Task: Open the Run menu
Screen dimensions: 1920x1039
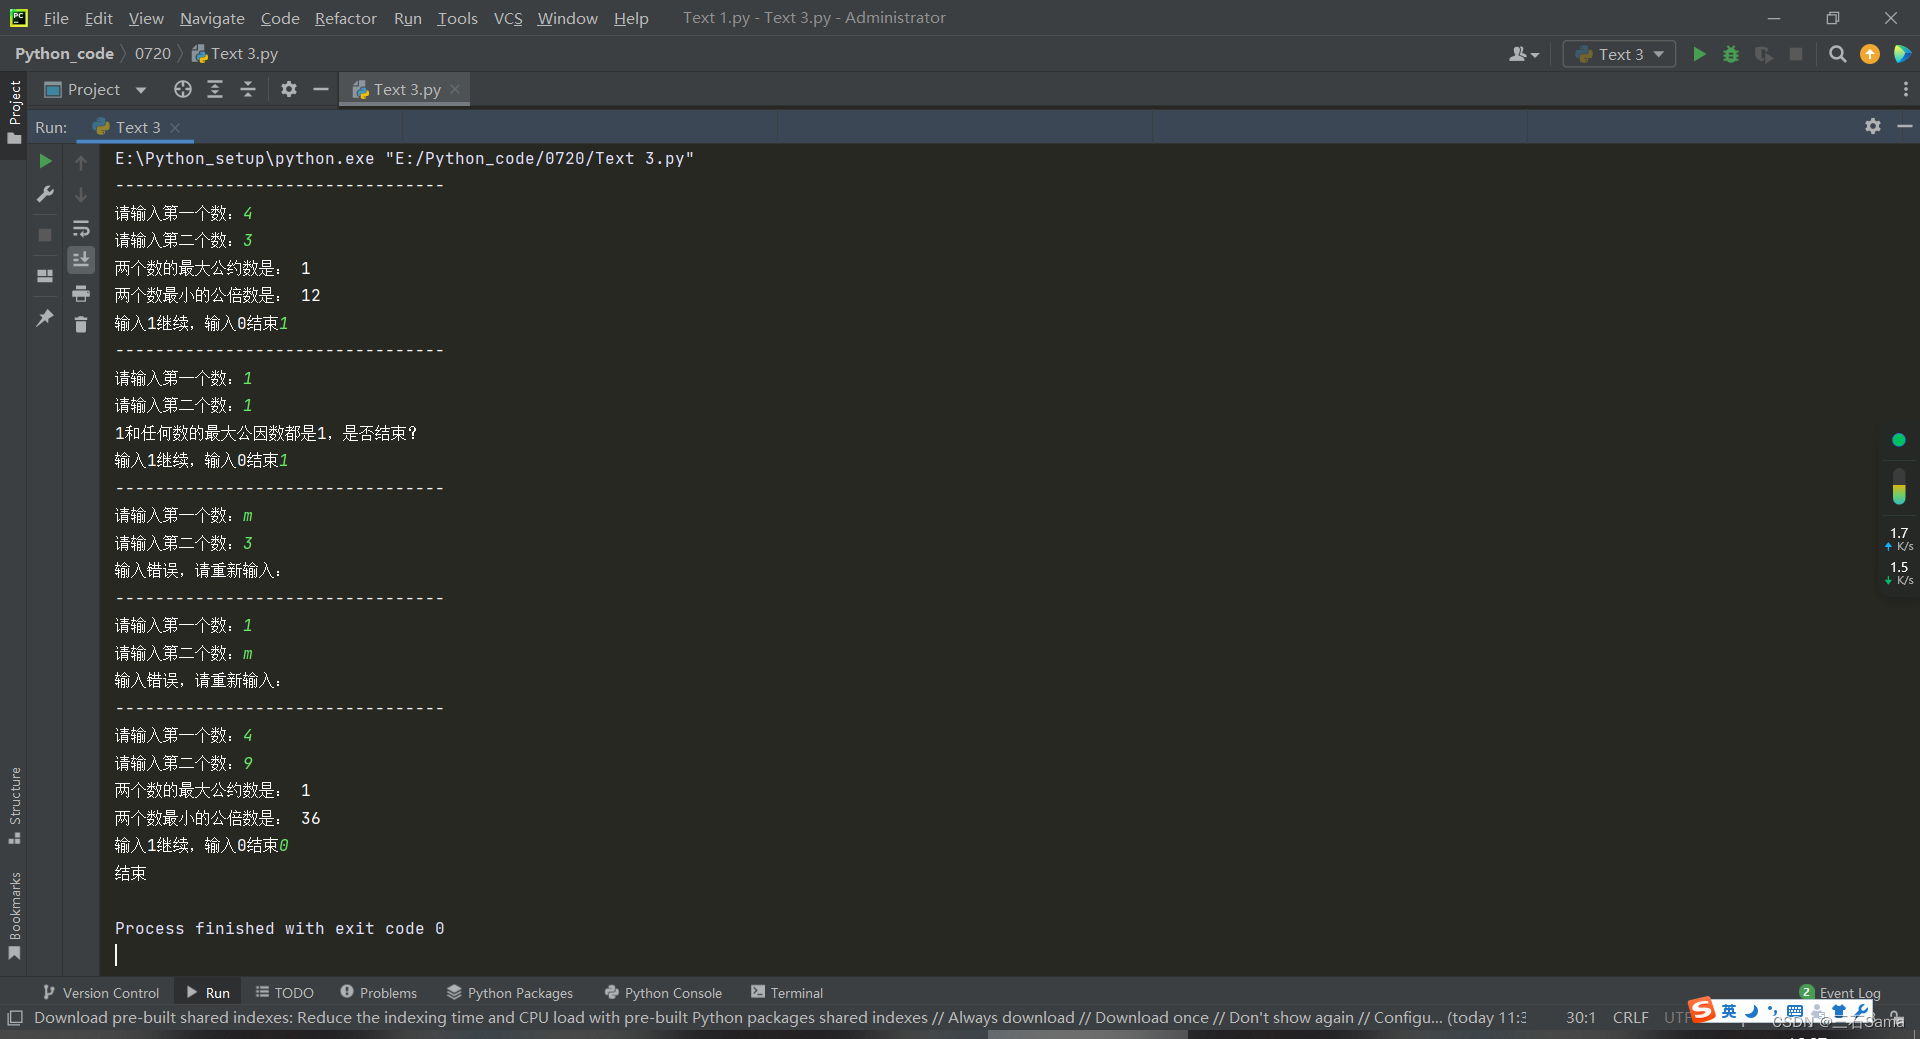Action: [x=407, y=18]
